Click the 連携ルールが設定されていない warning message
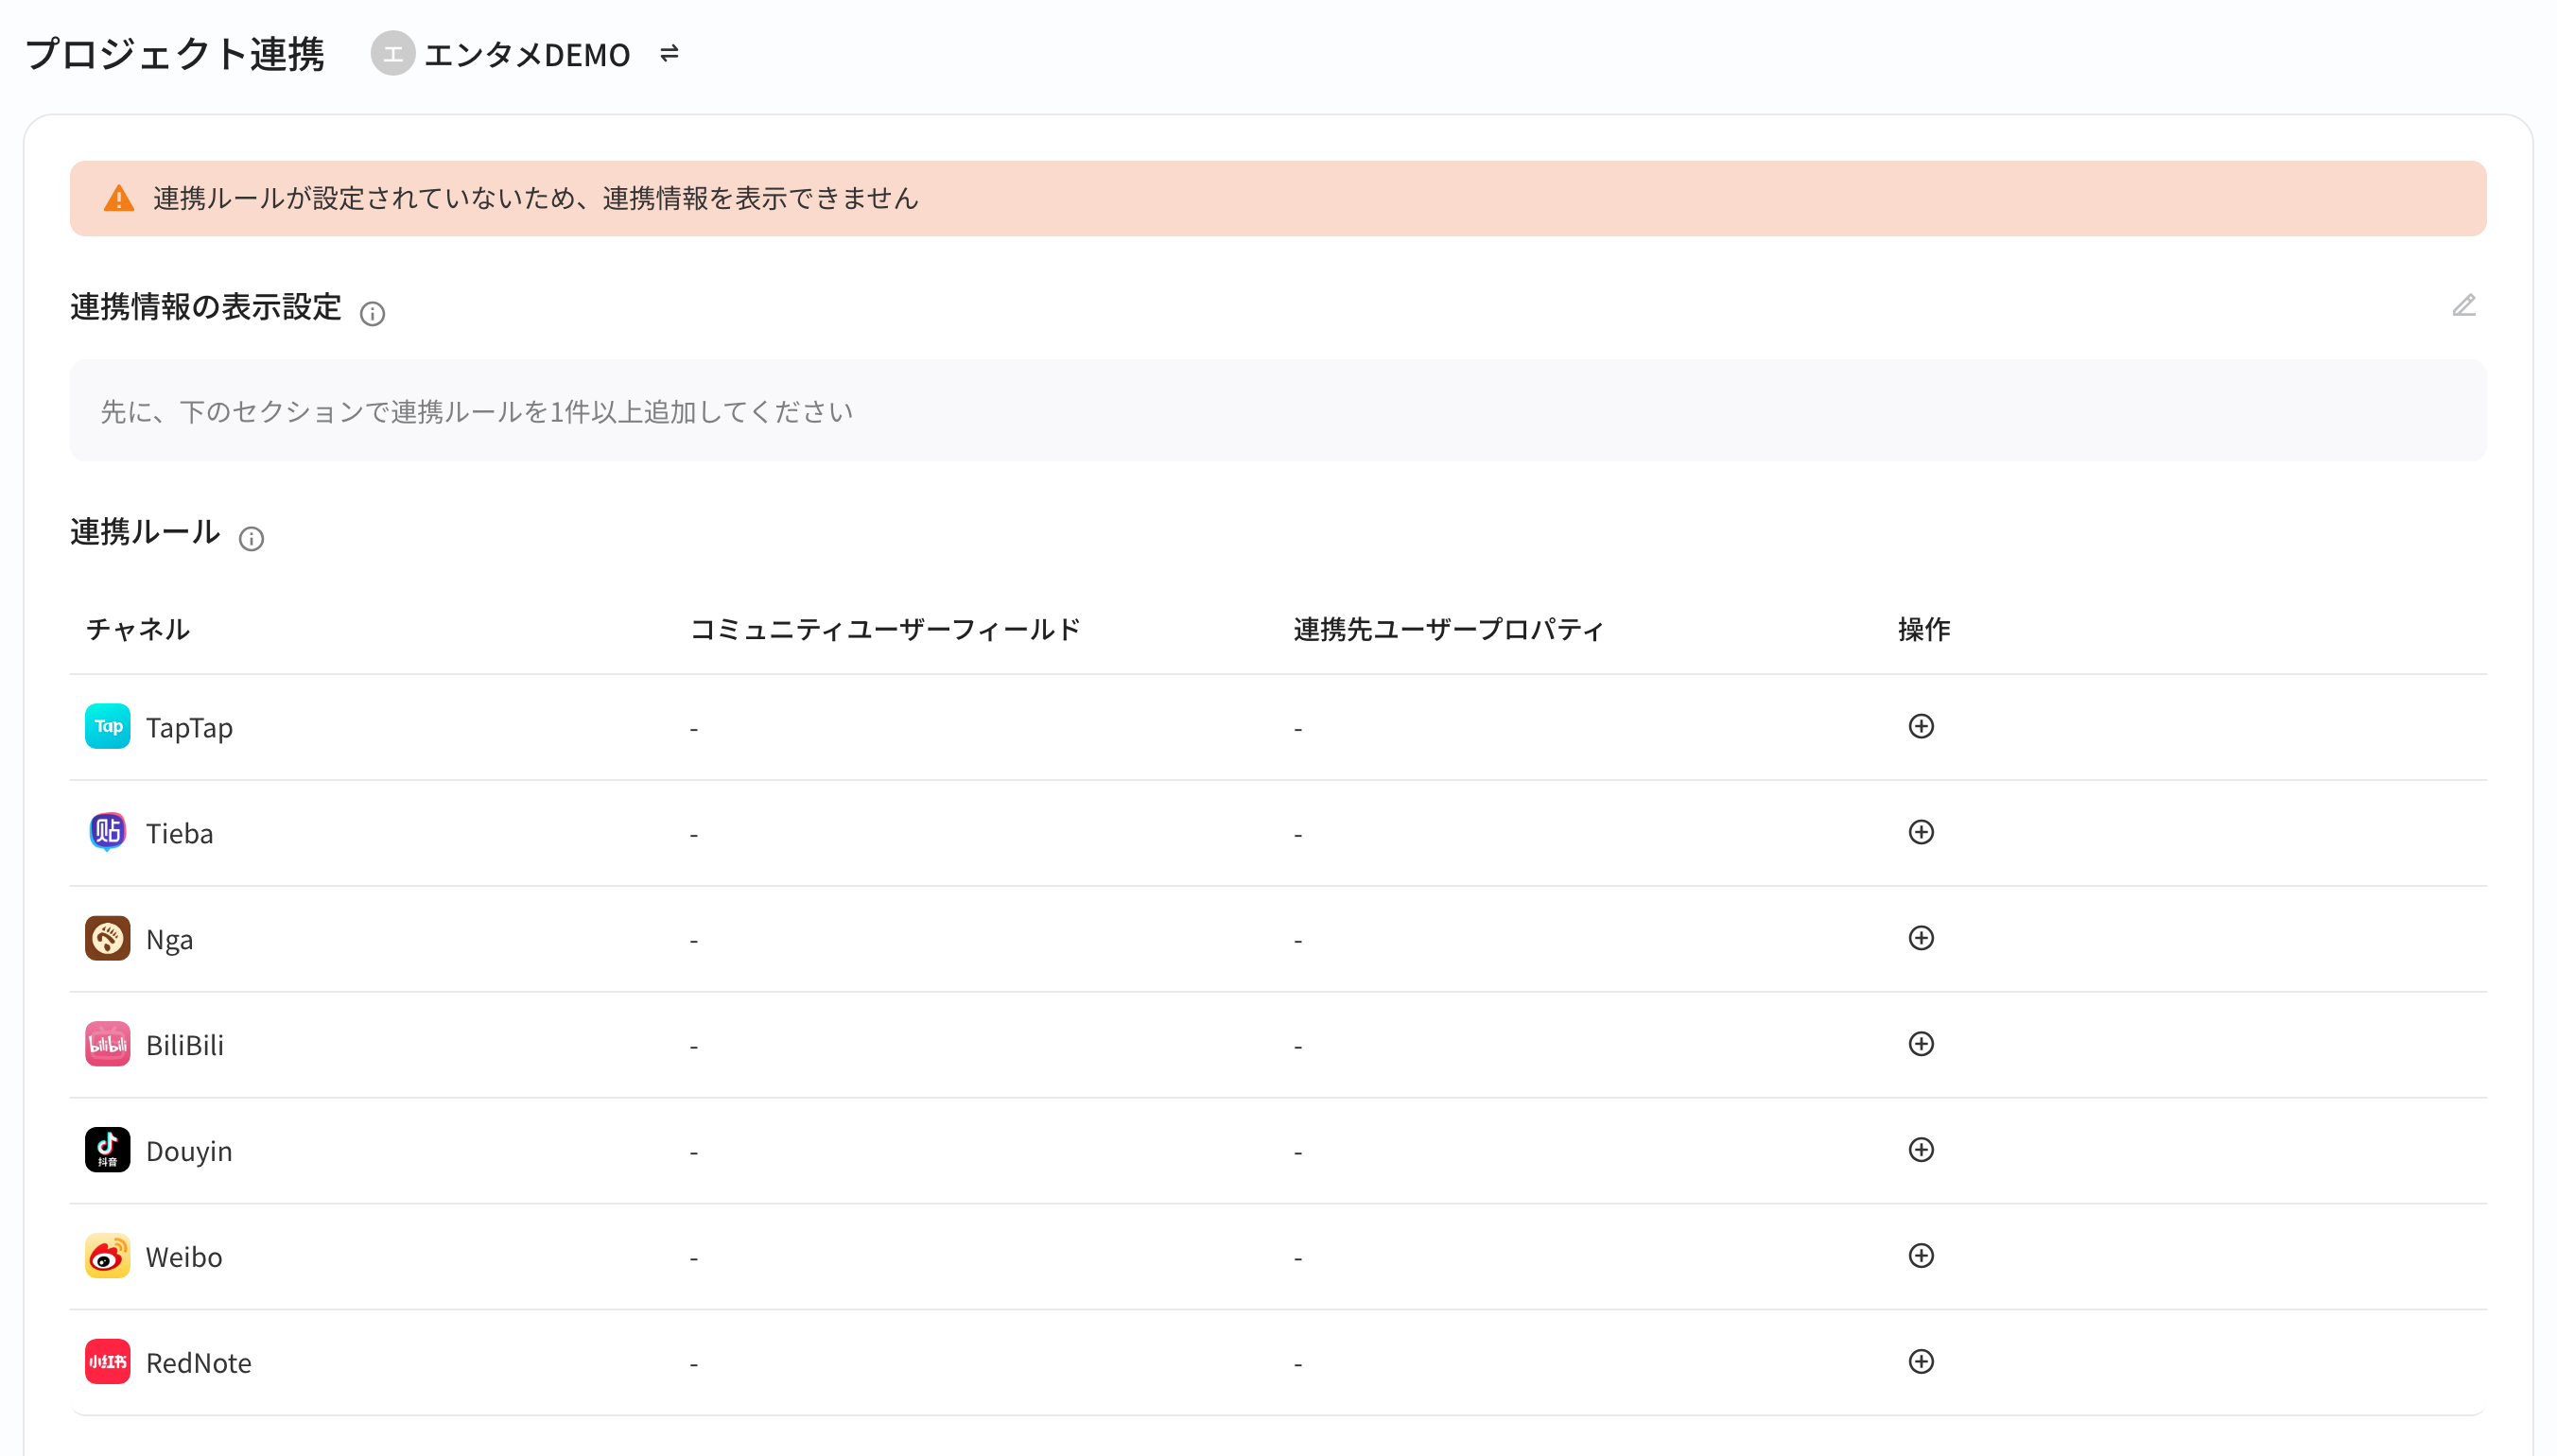The image size is (2557, 1456). (x=535, y=198)
